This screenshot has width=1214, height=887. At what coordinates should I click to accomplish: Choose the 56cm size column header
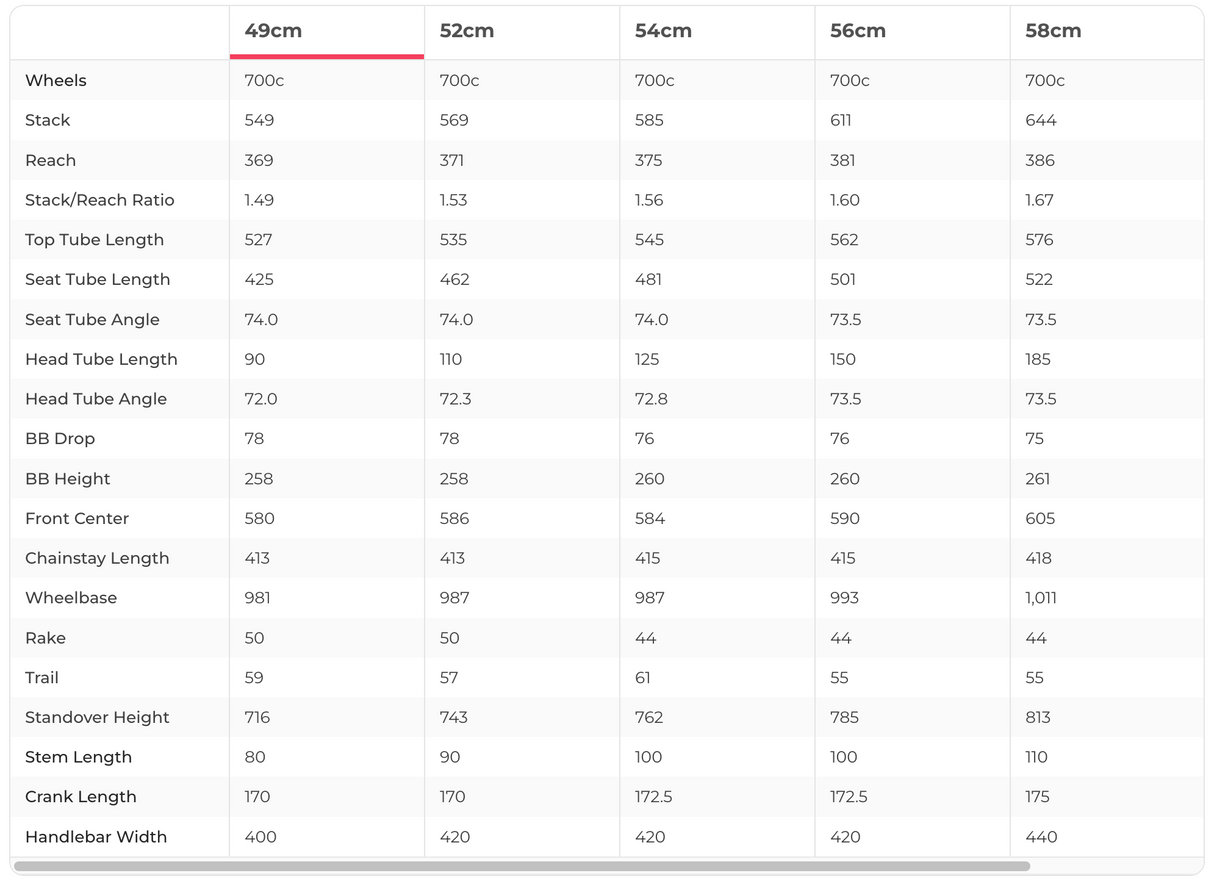coord(858,31)
